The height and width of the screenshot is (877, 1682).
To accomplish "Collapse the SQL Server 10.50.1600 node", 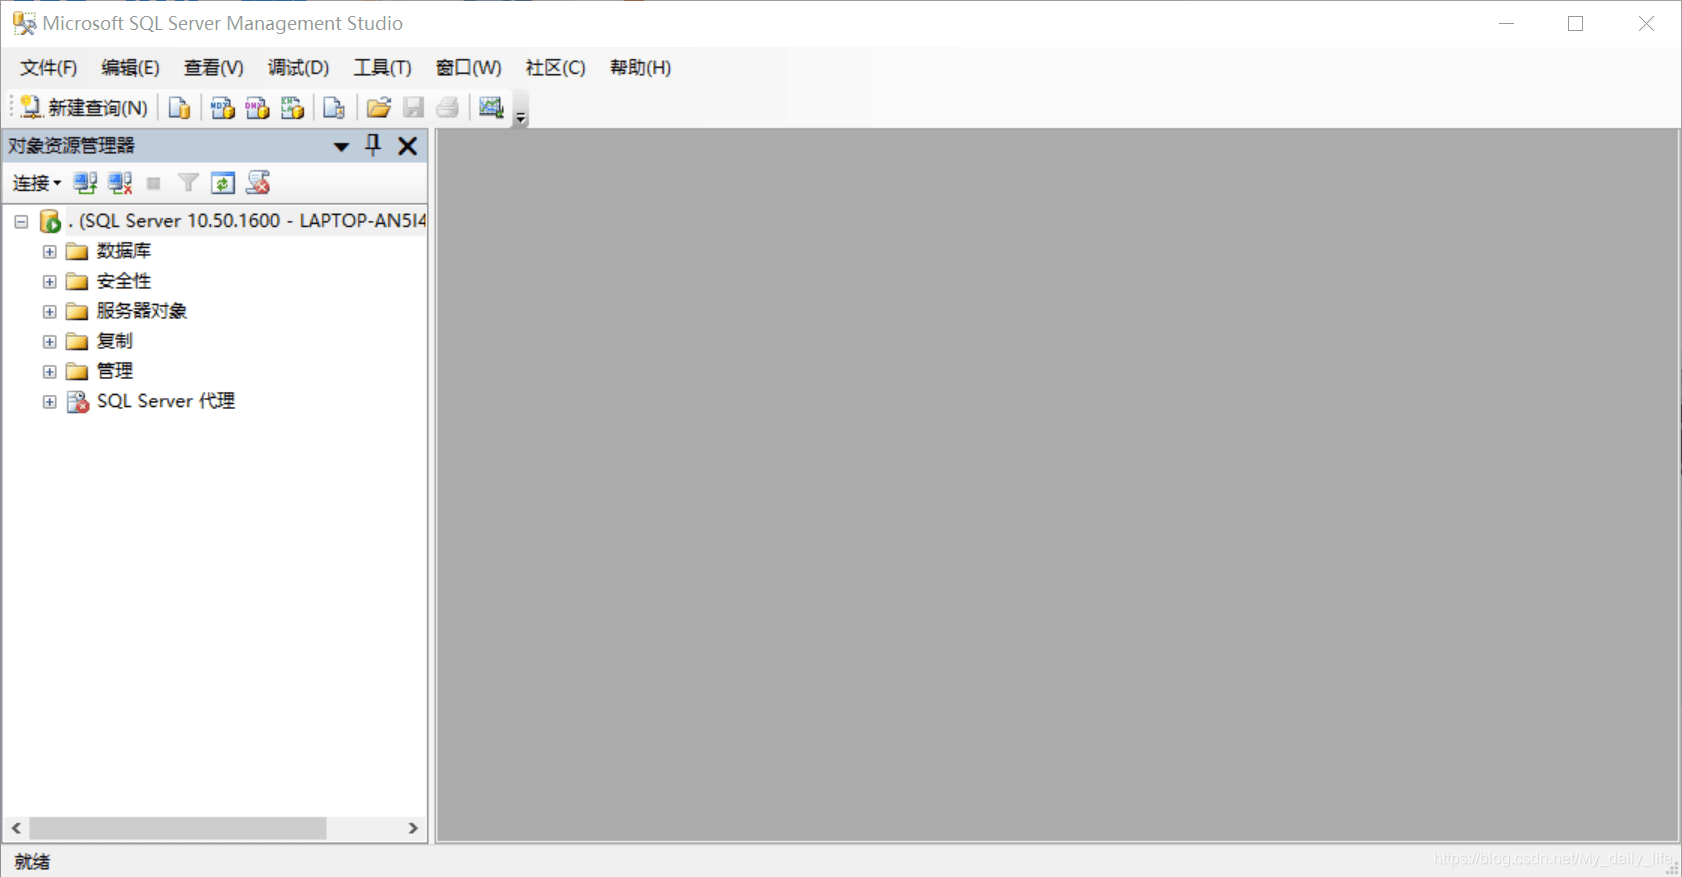I will (x=21, y=221).
